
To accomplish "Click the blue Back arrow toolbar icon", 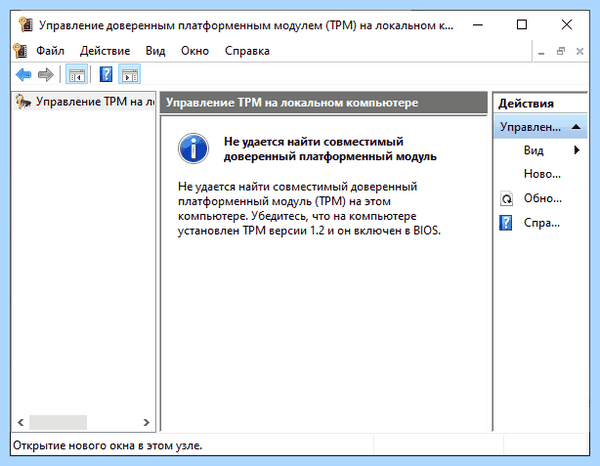I will tap(23, 74).
